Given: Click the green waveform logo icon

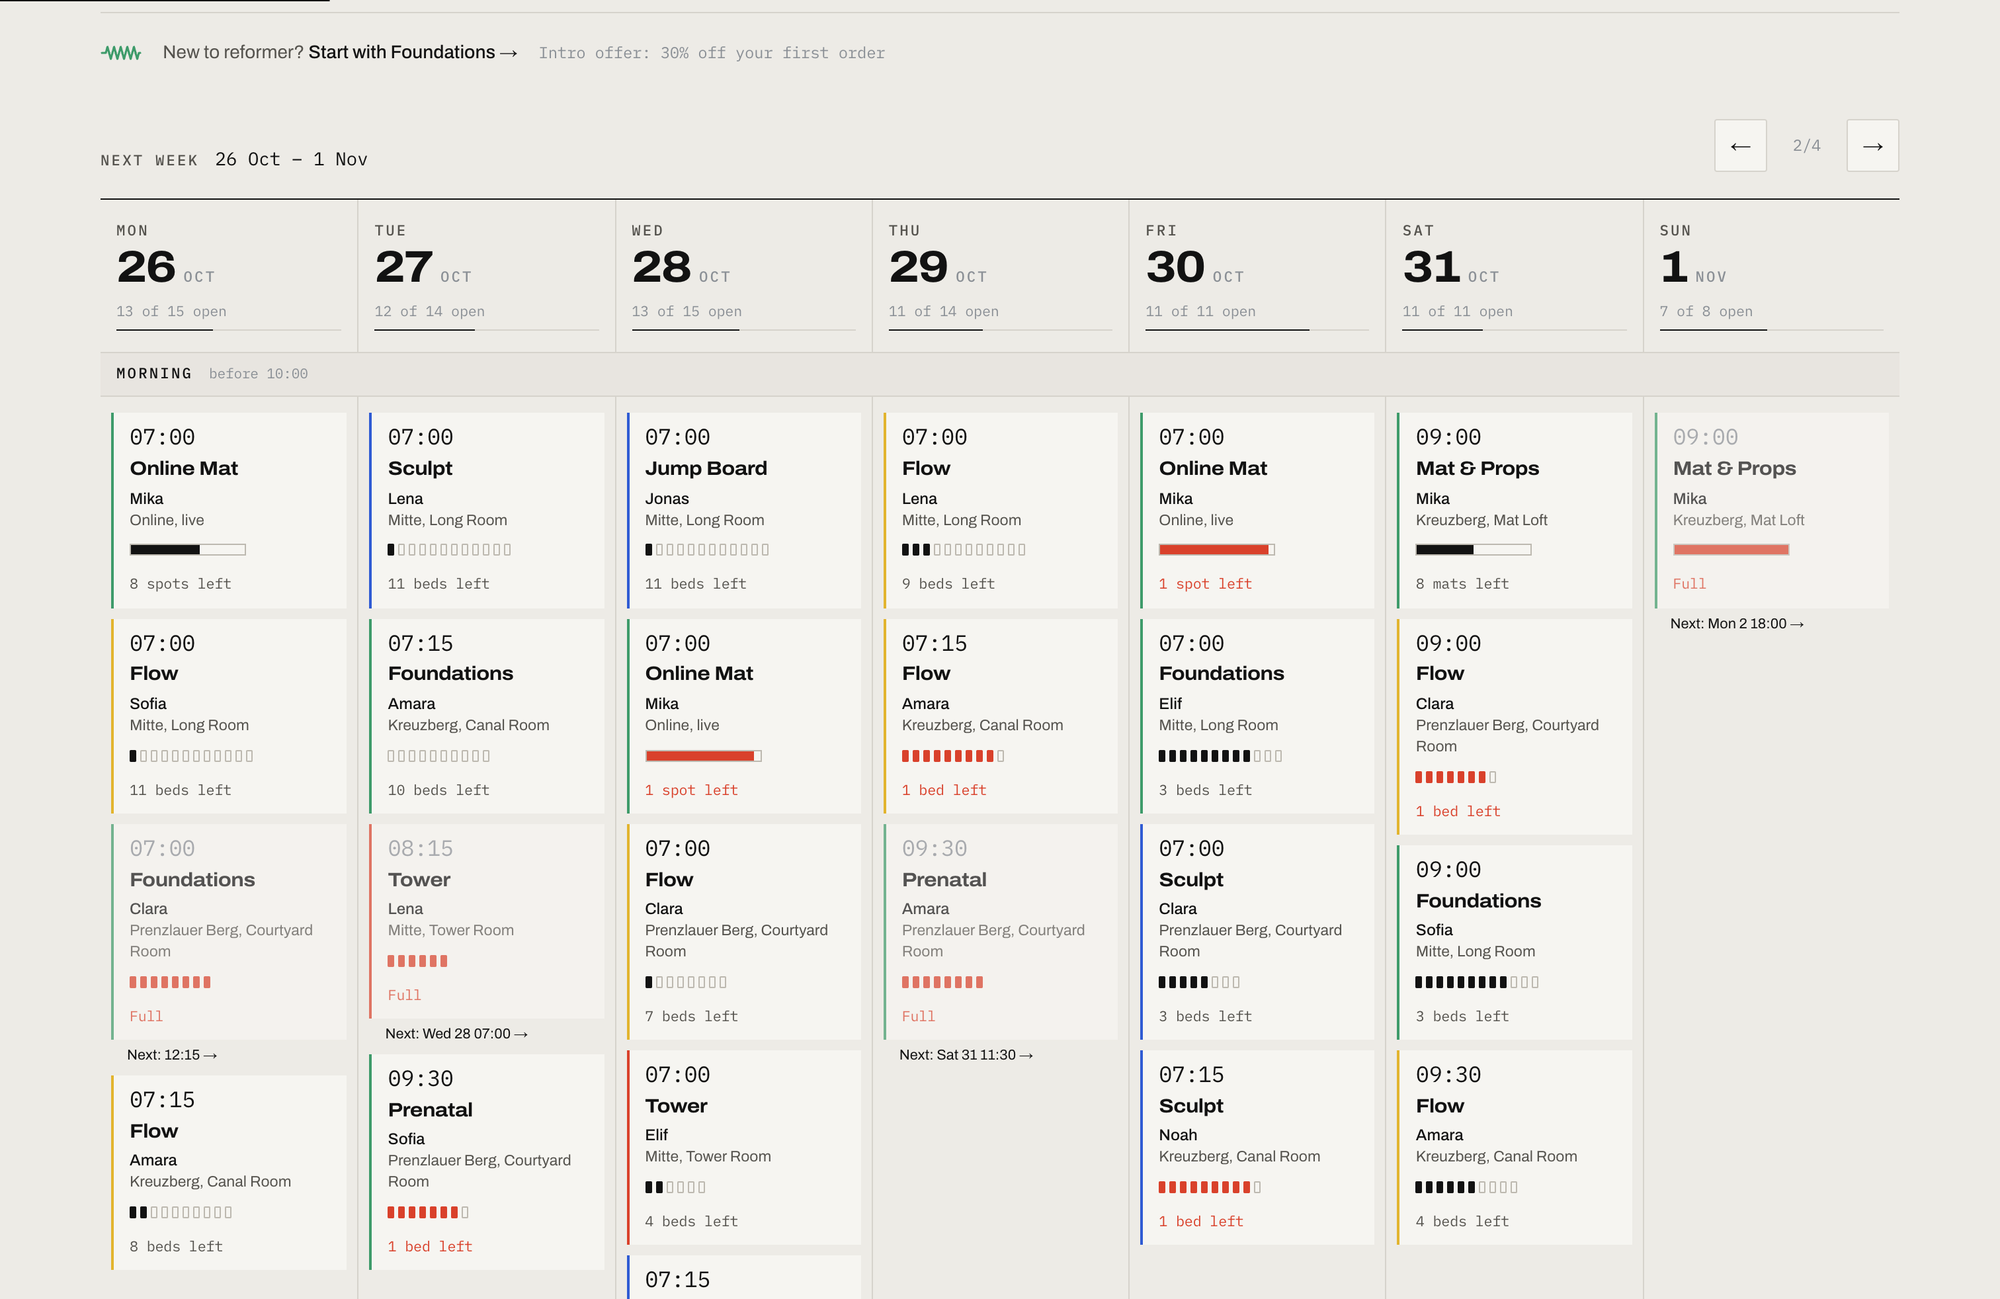Looking at the screenshot, I should [x=121, y=53].
